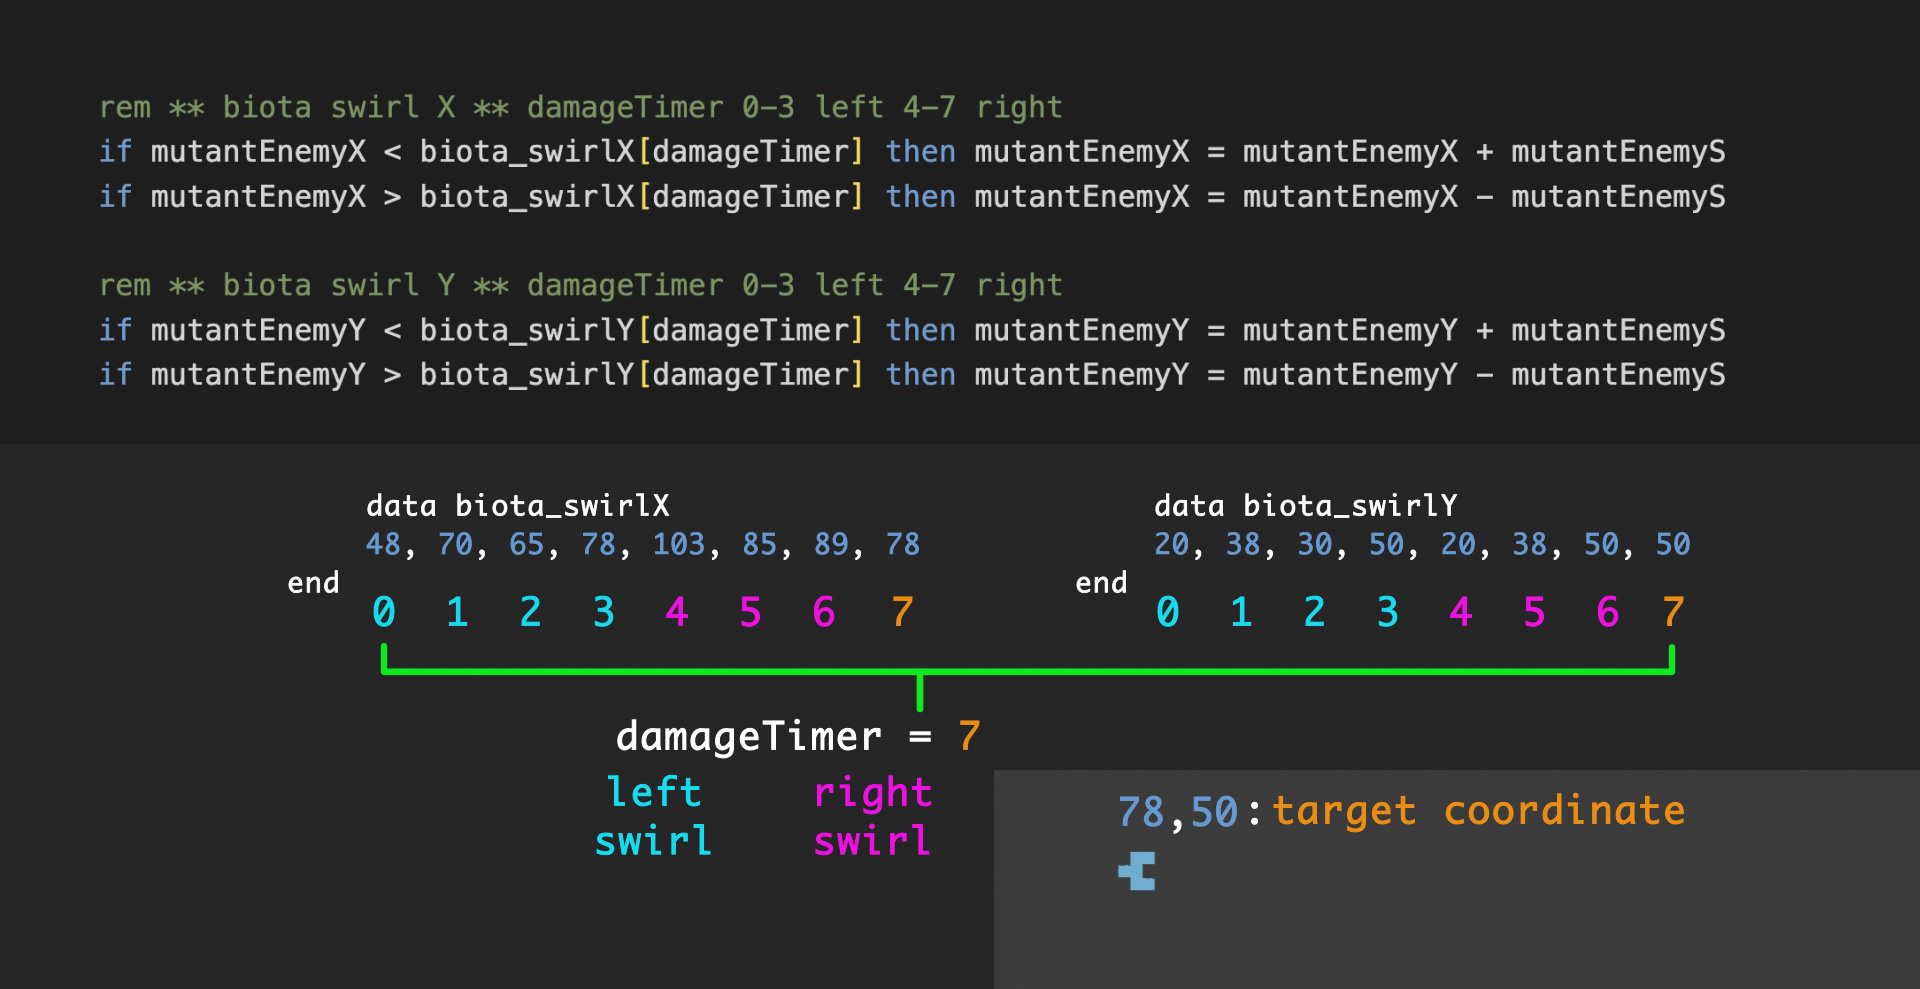Image resolution: width=1920 pixels, height=989 pixels.
Task: Click the orange 7 in damageTimer = 7
Action: click(x=967, y=736)
